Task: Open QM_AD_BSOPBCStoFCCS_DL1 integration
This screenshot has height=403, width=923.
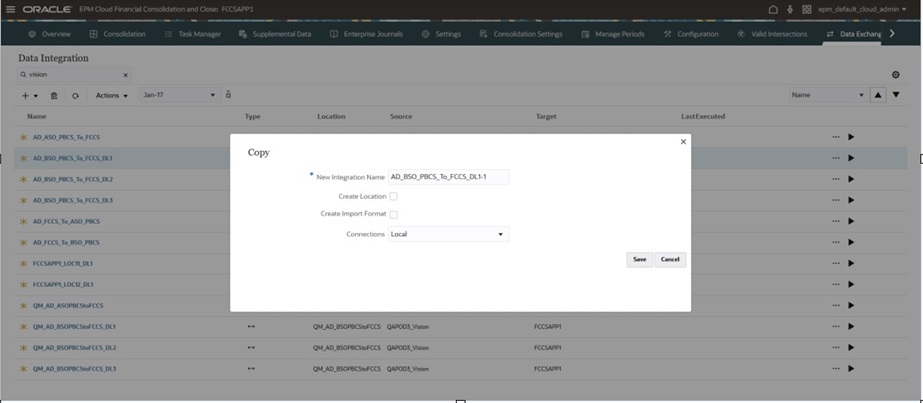Action: tap(74, 327)
